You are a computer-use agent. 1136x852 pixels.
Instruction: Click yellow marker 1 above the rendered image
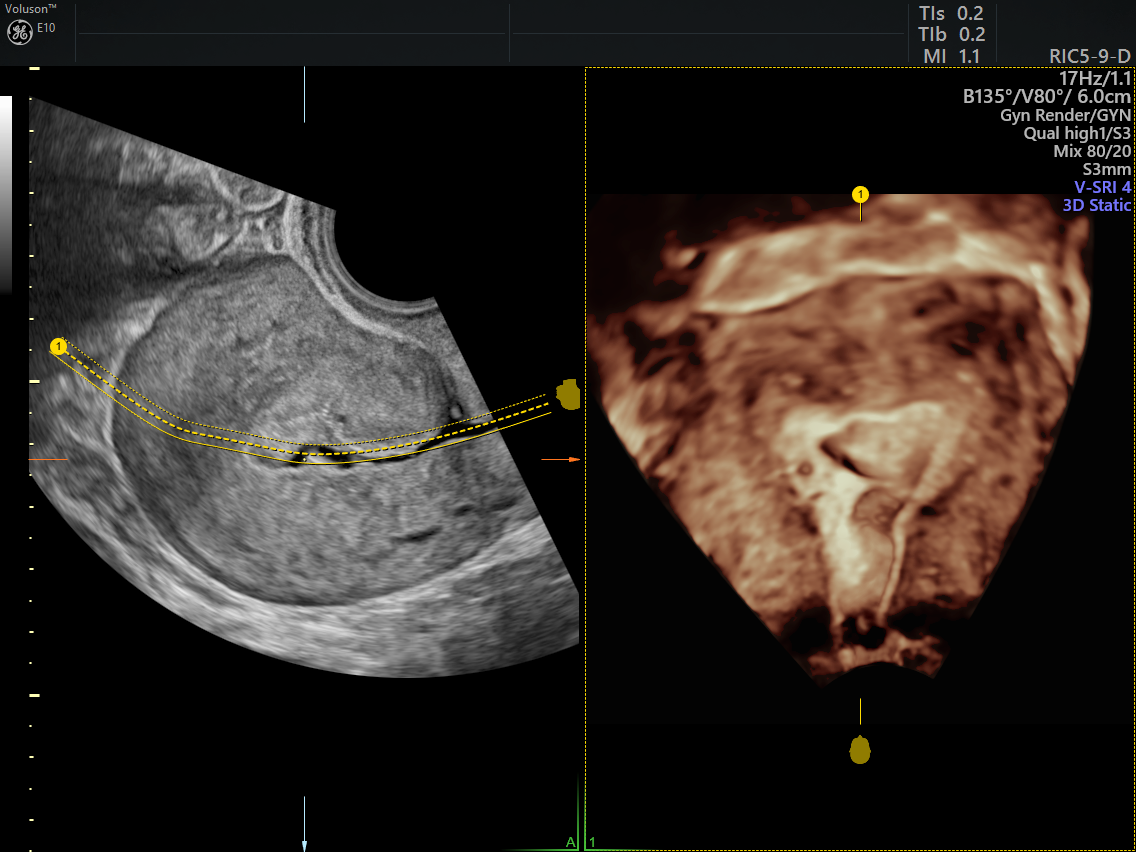(860, 193)
